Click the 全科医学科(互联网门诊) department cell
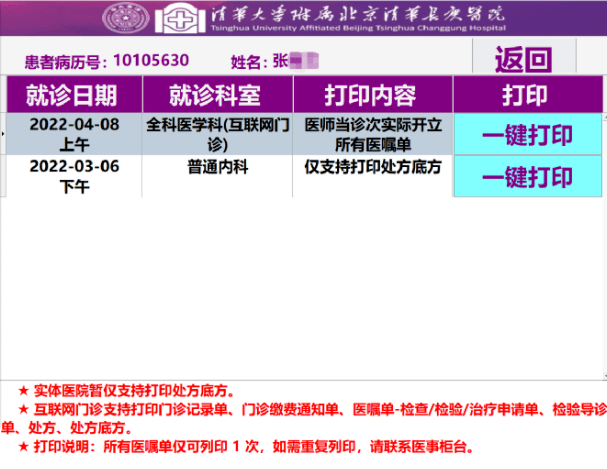Screen dimensions: 607x469 pos(217,134)
